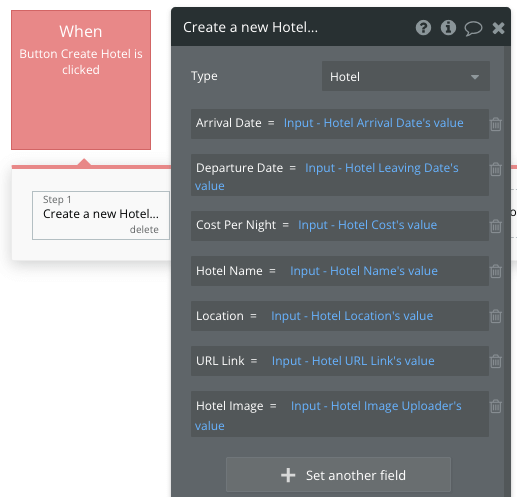
Task: Close the Create a new Hotel panel
Action: tap(498, 28)
